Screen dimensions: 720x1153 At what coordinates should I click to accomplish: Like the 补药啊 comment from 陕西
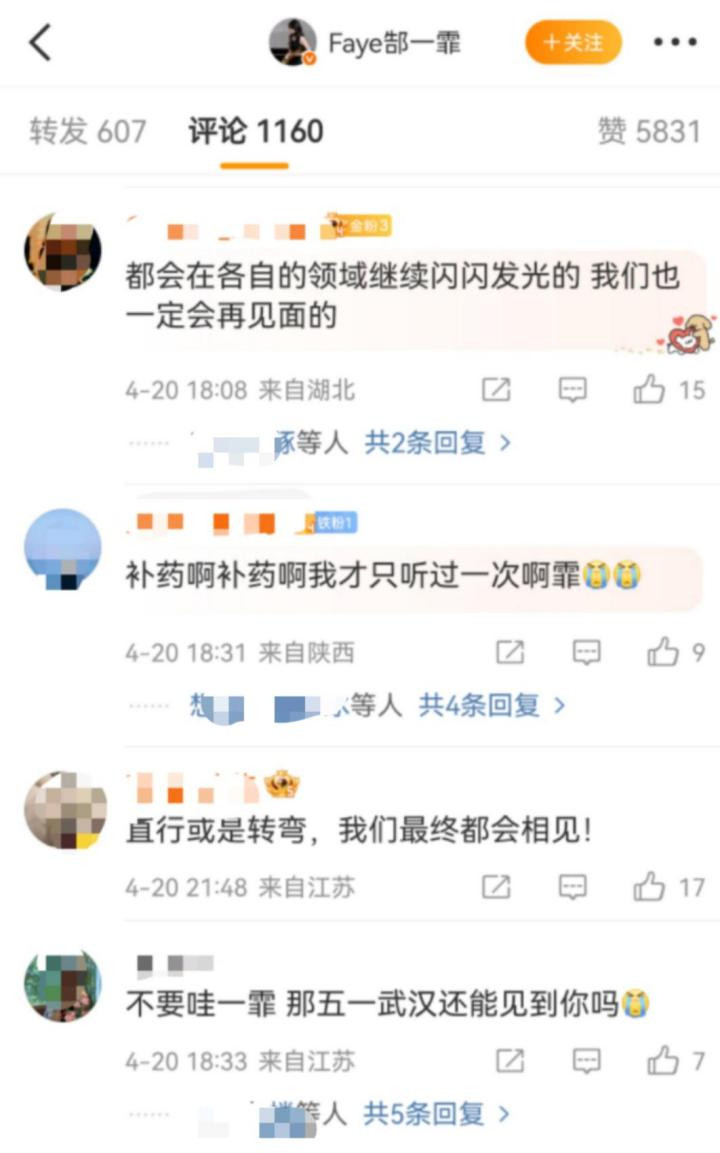[x=663, y=652]
